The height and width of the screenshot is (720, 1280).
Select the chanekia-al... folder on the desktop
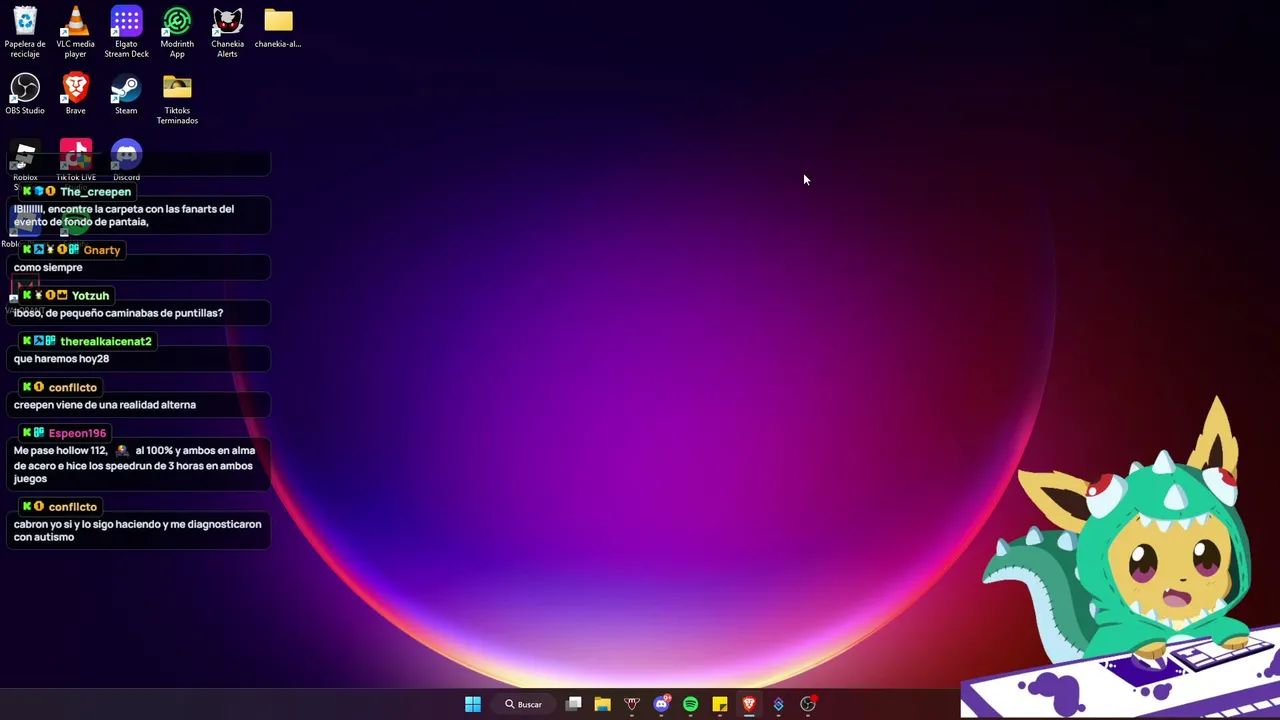[x=278, y=28]
